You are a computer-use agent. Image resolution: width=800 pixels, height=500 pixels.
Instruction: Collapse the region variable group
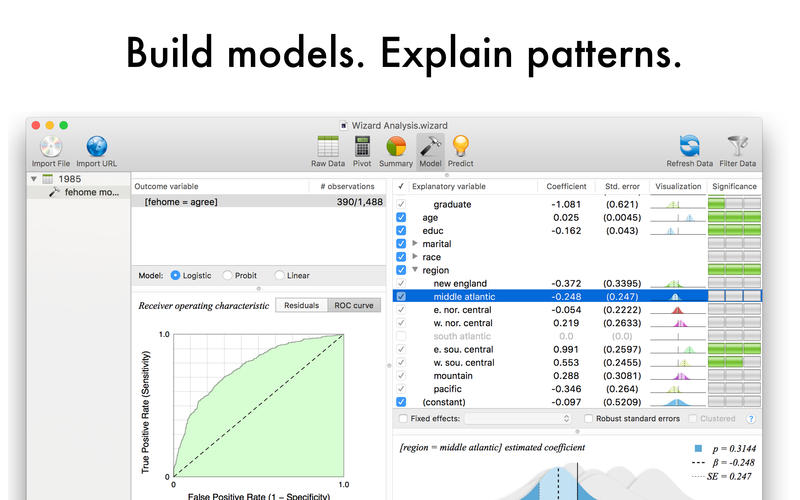tap(415, 270)
